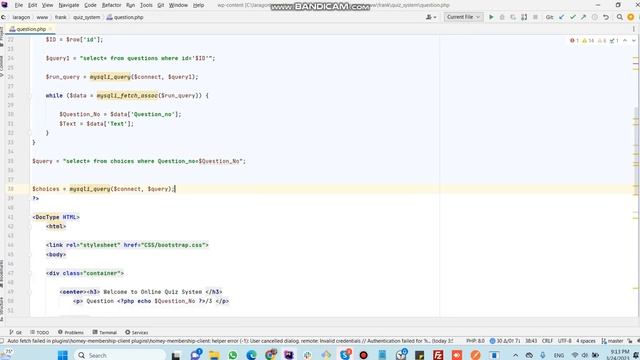Screen dimensions: 640x360
Task: Click the laragon breadcrumb
Action: [21, 18]
